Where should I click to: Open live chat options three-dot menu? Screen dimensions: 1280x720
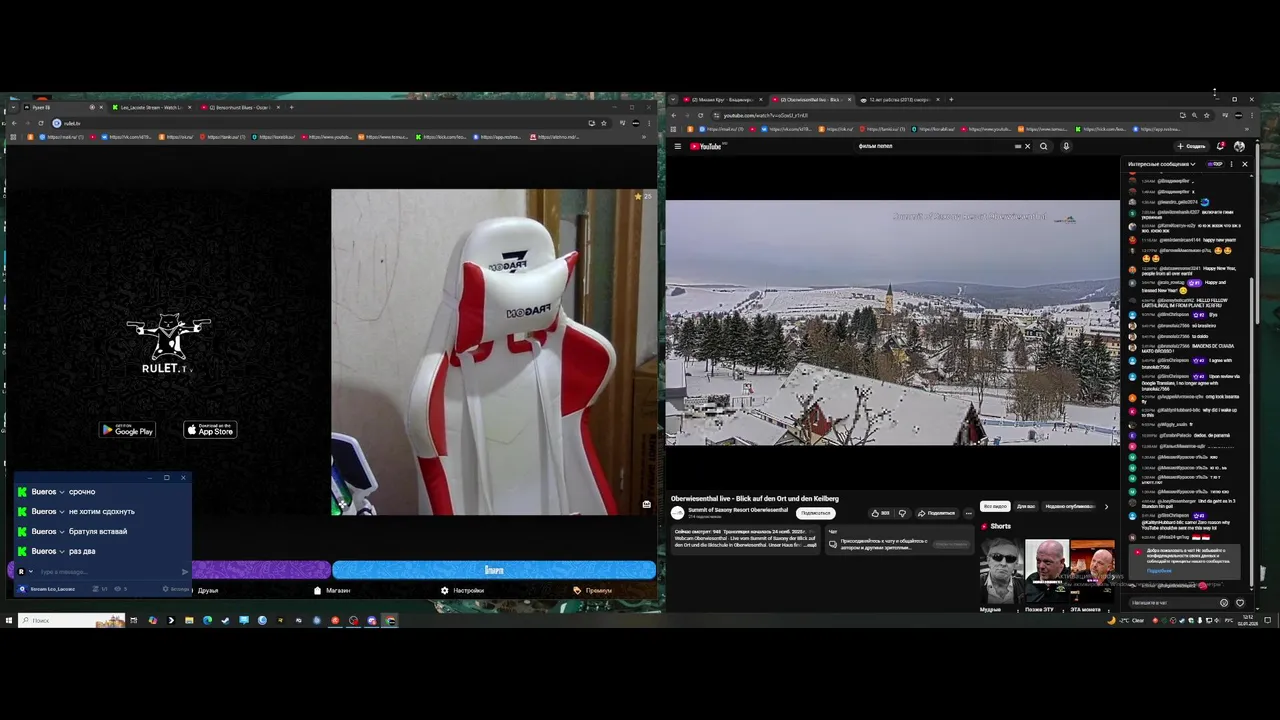[1231, 164]
